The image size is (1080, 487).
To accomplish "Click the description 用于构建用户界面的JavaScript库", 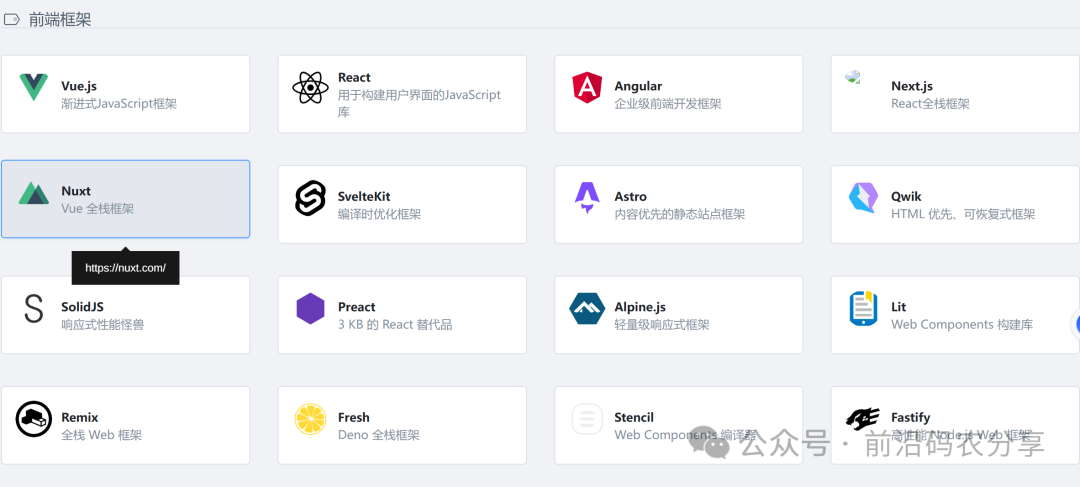I will pyautogui.click(x=419, y=103).
